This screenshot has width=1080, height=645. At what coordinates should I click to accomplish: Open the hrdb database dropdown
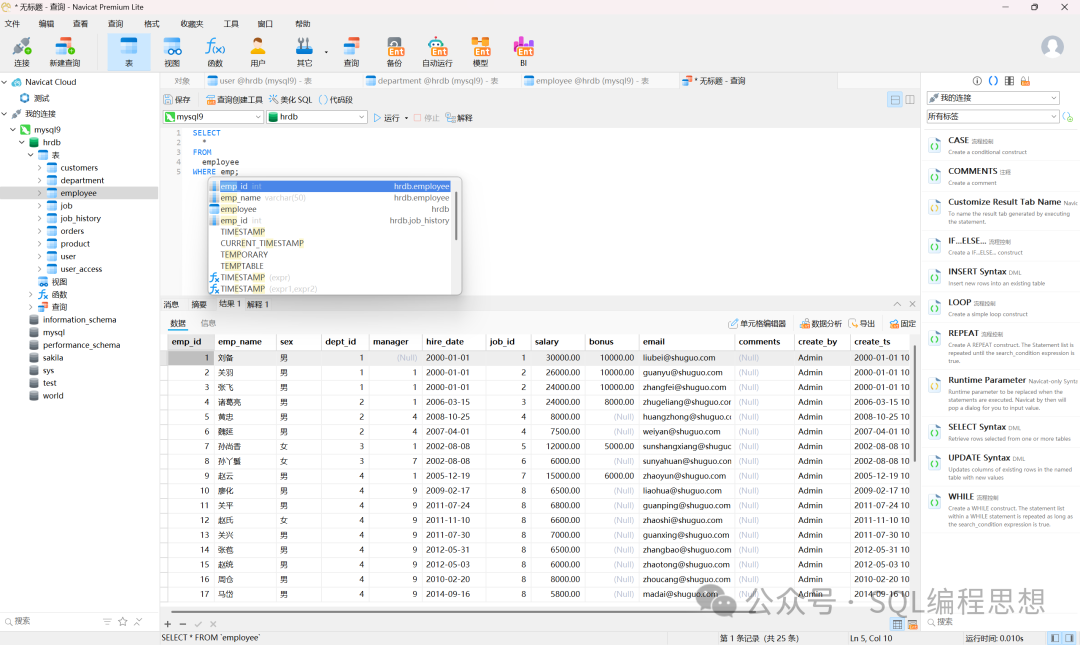pos(362,117)
